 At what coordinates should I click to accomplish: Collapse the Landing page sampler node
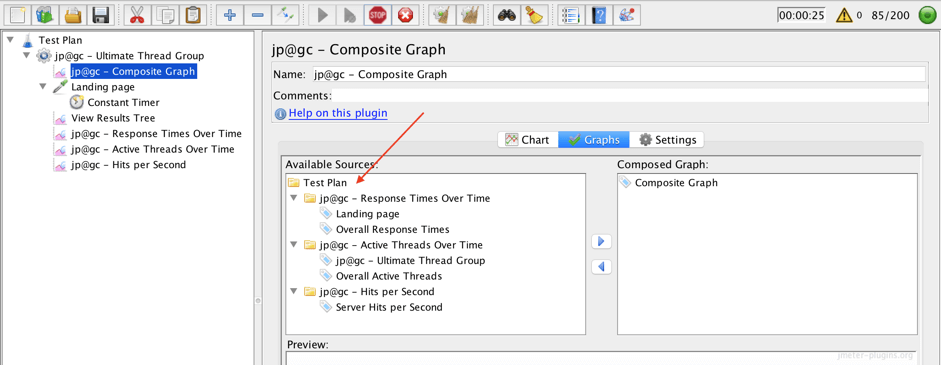pos(43,87)
